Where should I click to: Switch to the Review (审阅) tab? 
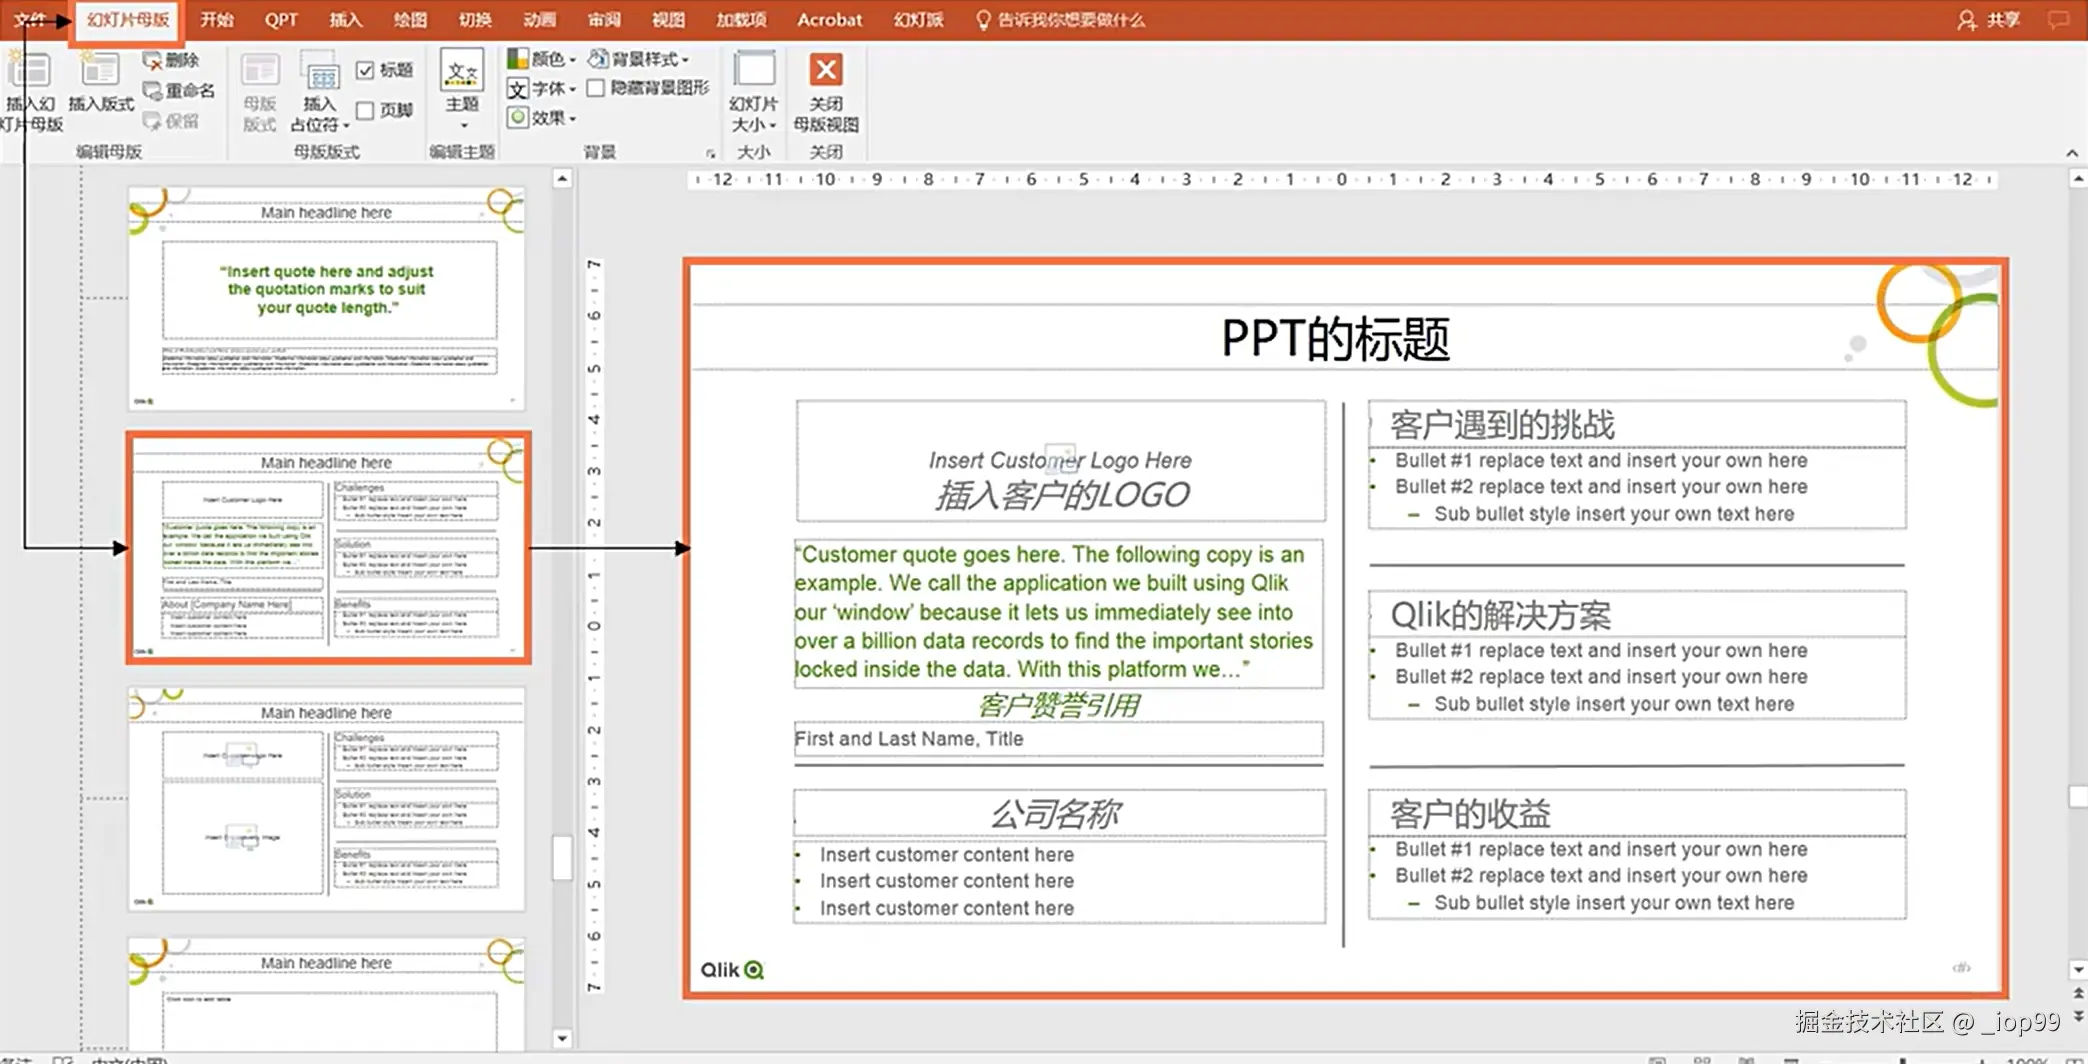(x=604, y=20)
